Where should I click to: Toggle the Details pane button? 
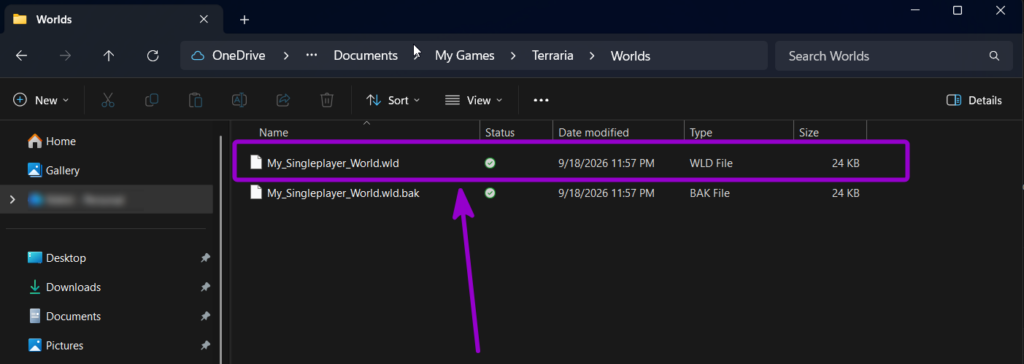point(974,100)
